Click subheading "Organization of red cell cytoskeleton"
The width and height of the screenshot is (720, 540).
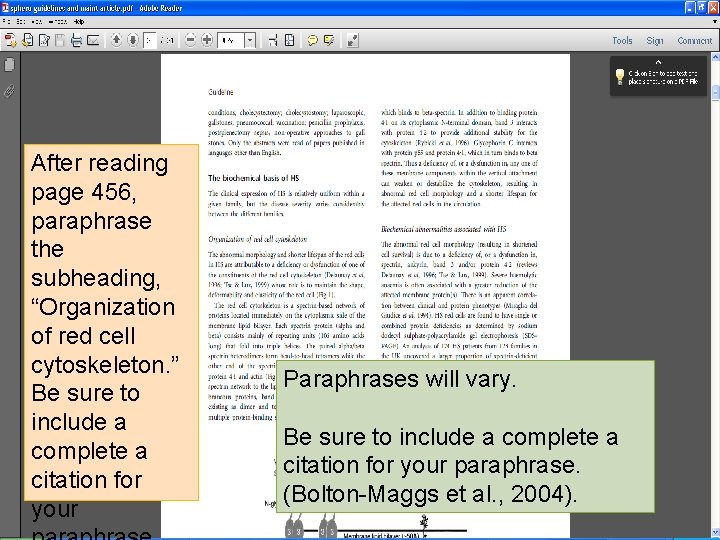click(258, 239)
